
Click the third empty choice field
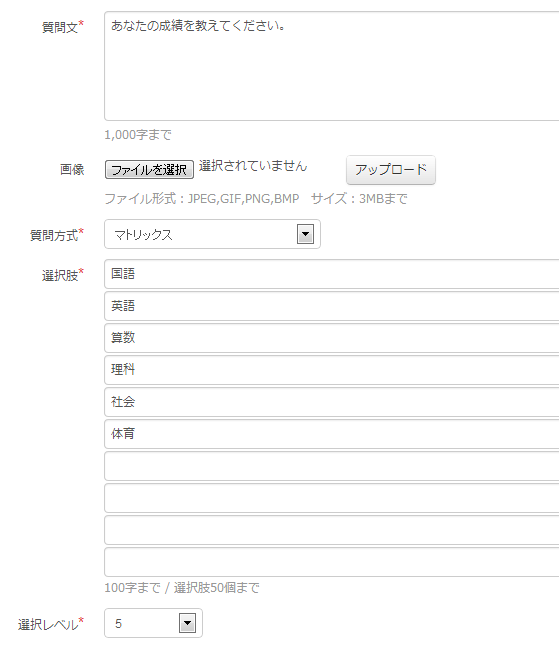pos(332,530)
